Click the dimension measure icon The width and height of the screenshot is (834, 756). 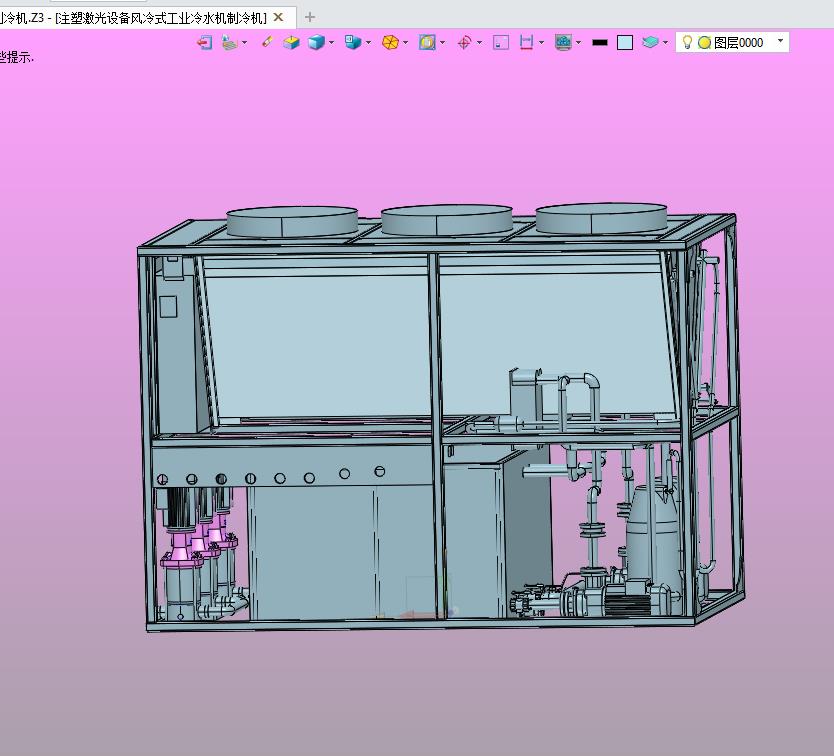(x=527, y=43)
